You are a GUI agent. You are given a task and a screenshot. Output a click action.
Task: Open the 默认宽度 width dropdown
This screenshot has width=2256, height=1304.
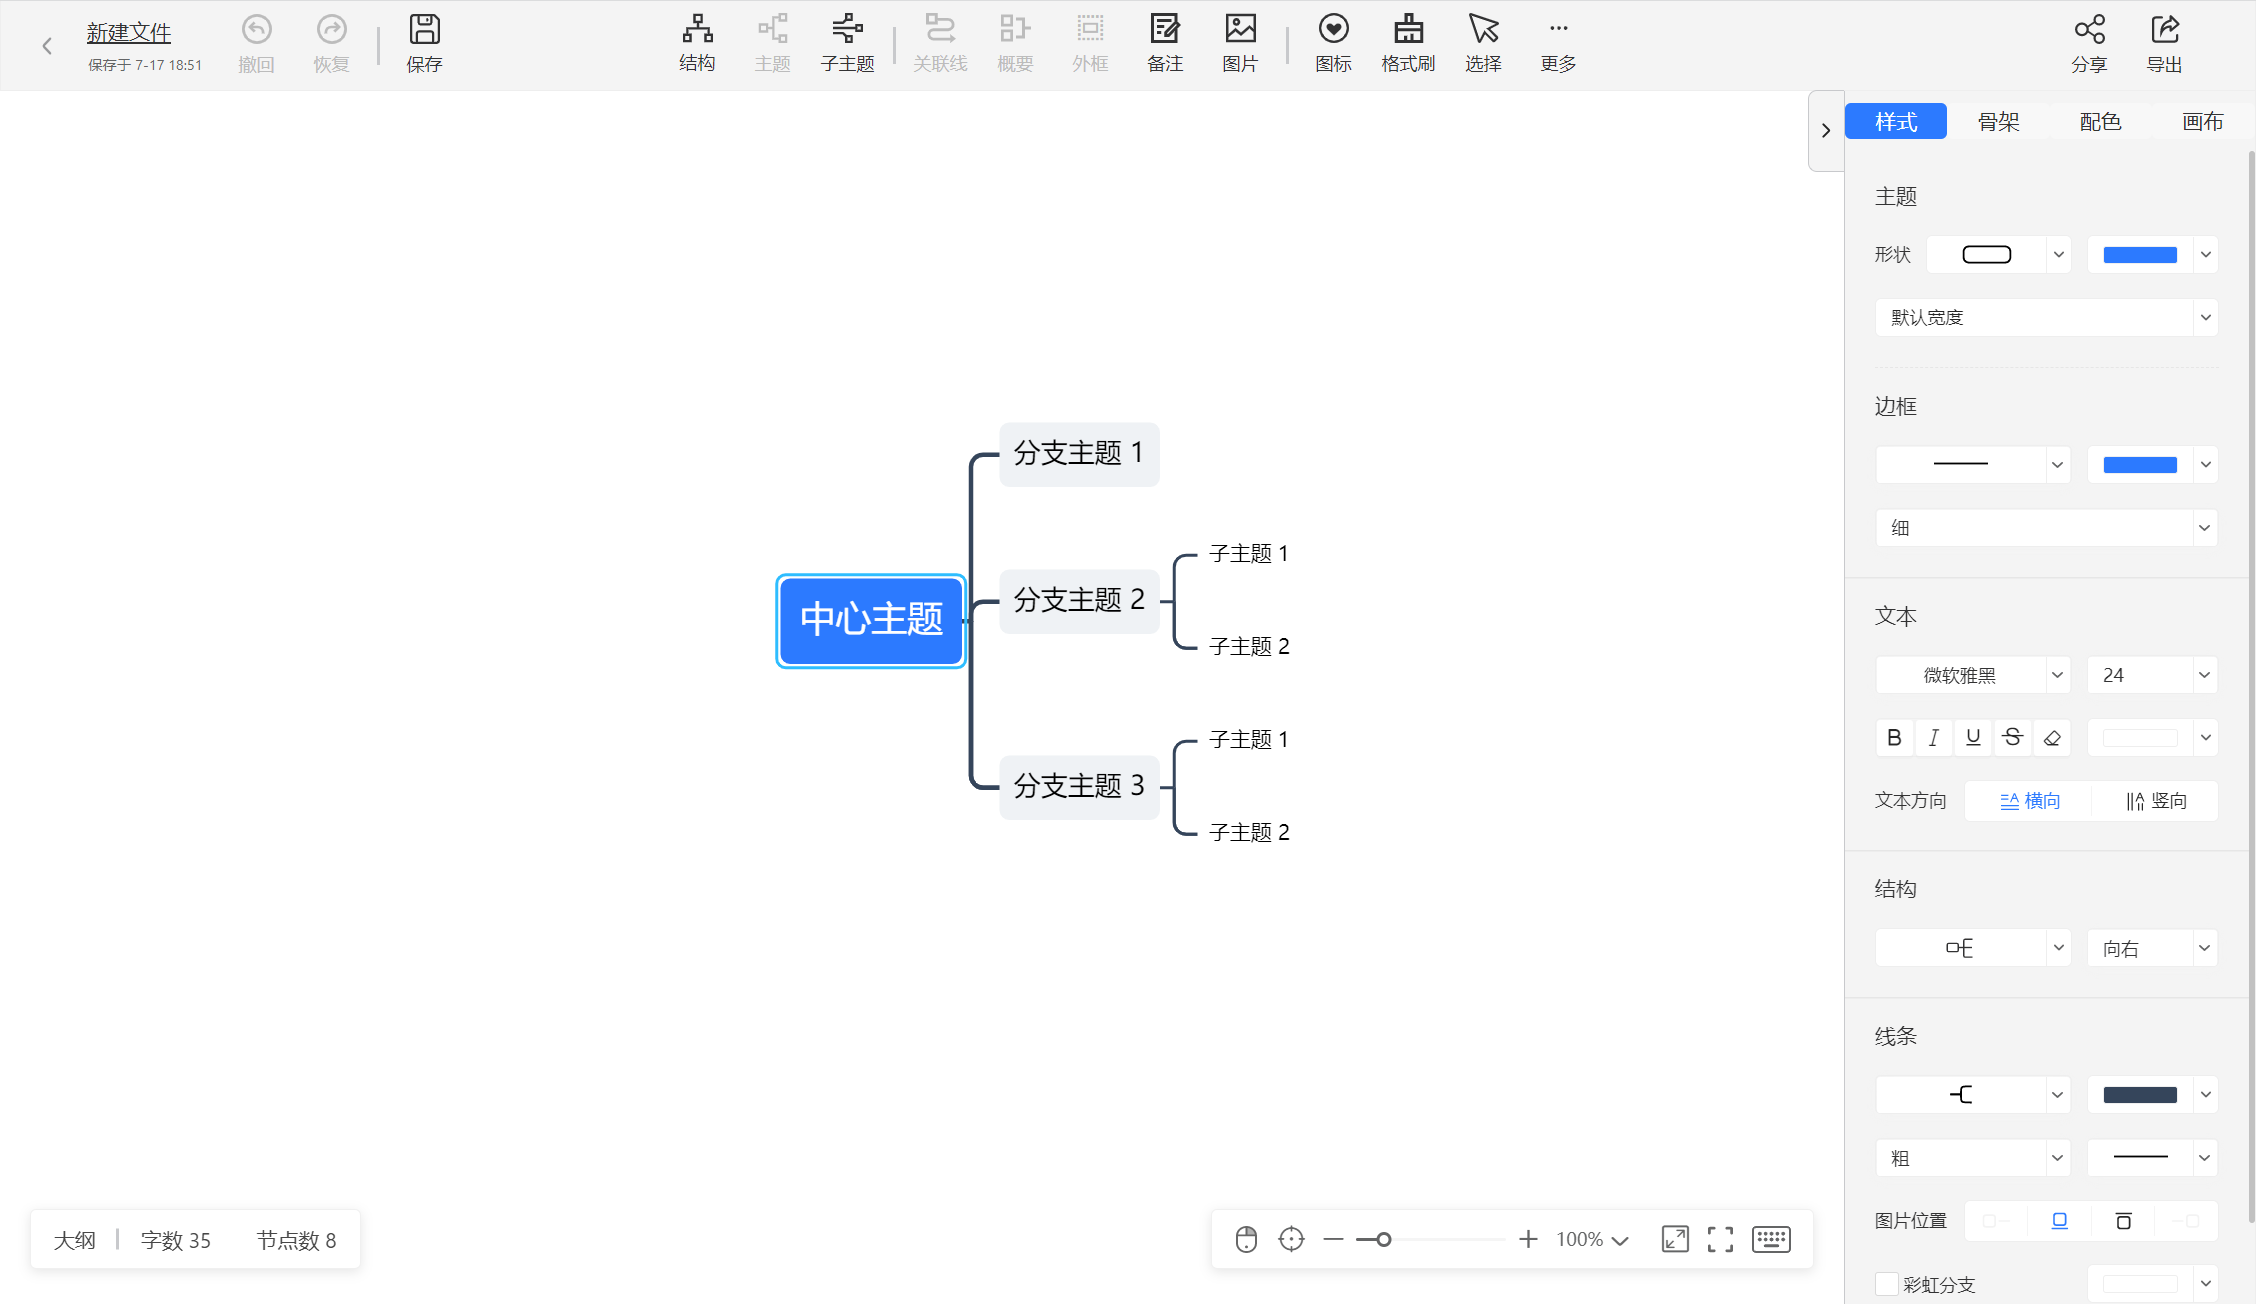pos(2046,318)
